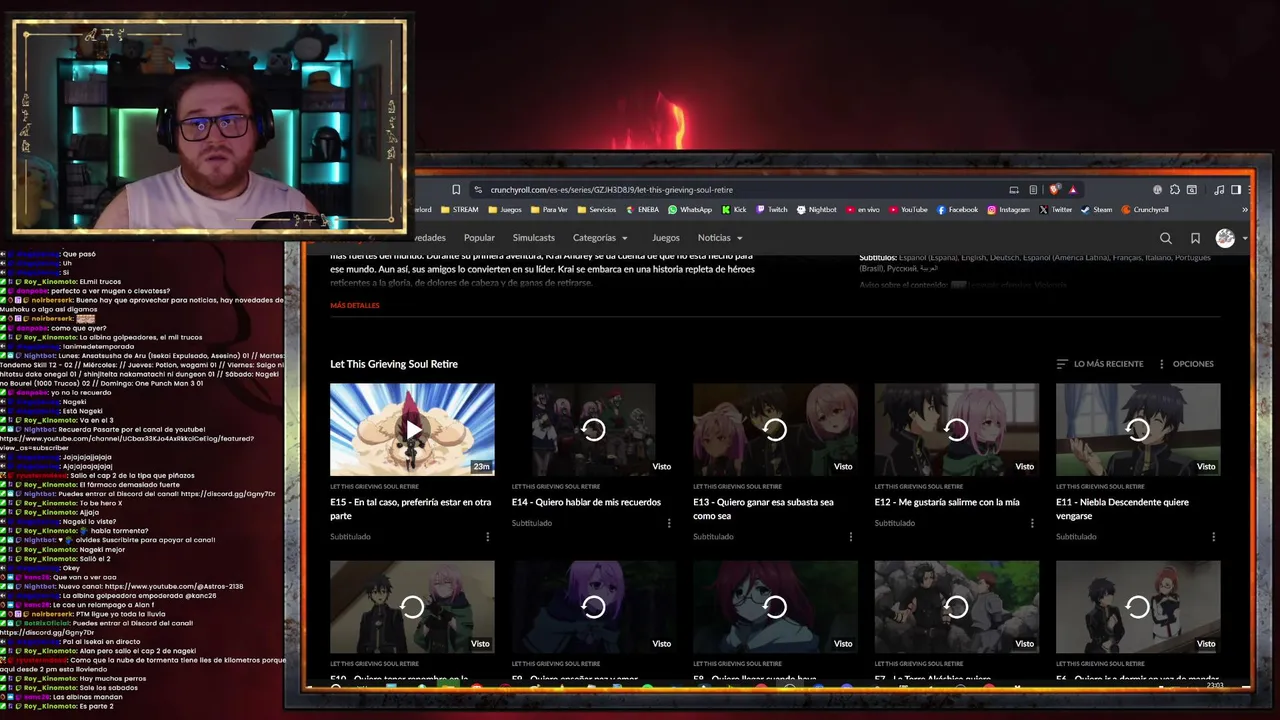Open the three-dot menu for episode E13
The width and height of the screenshot is (1280, 720).
tap(851, 537)
